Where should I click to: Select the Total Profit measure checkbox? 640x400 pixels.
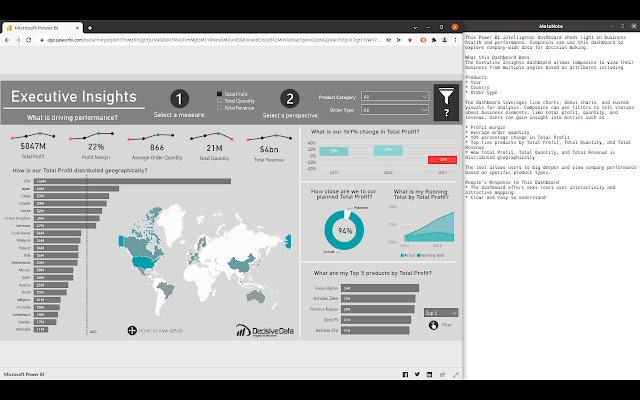pos(220,94)
